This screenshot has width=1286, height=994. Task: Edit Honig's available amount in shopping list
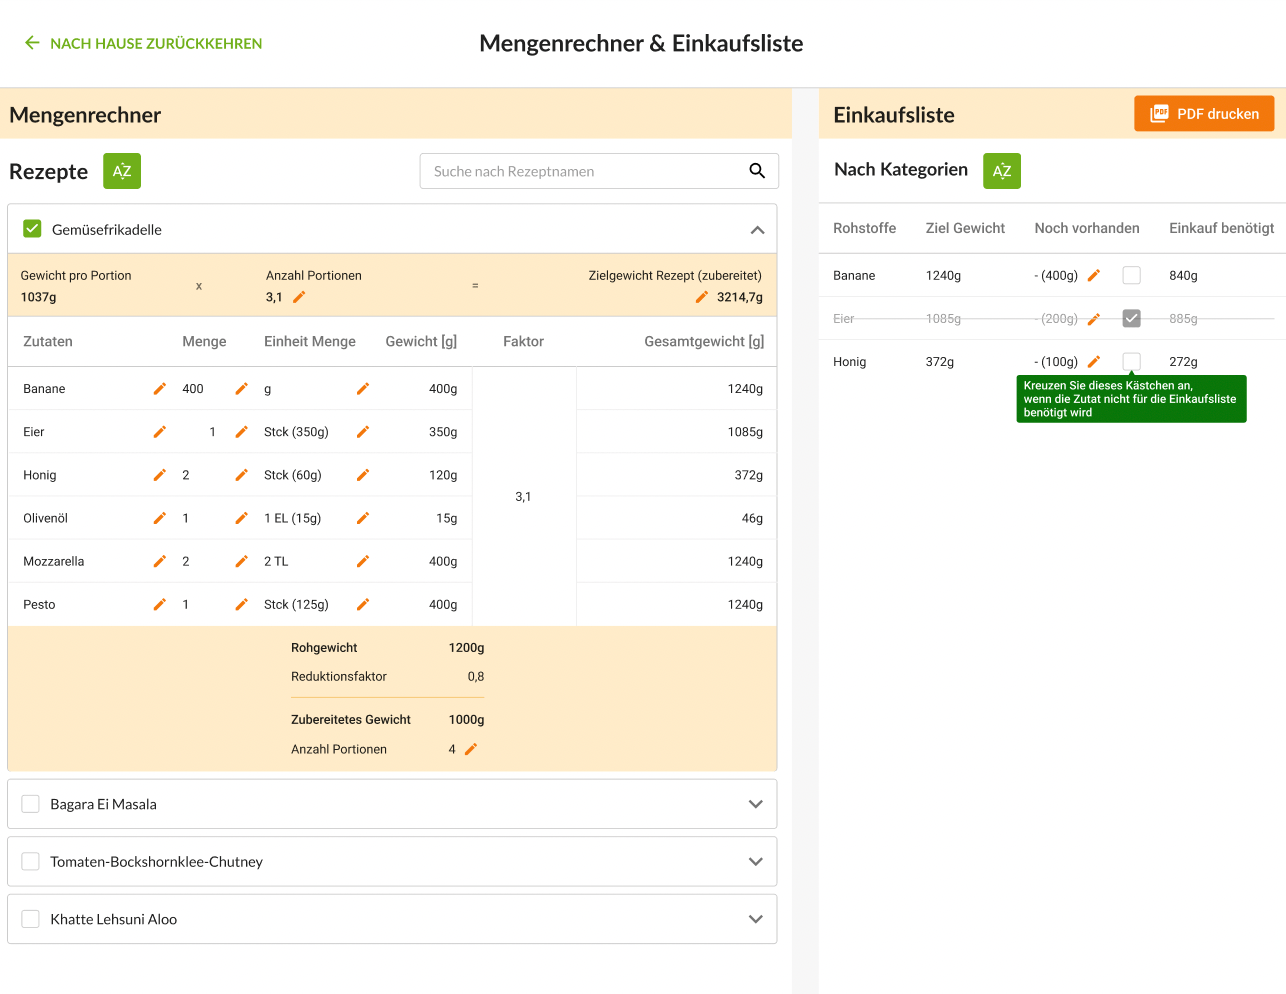coord(1094,362)
